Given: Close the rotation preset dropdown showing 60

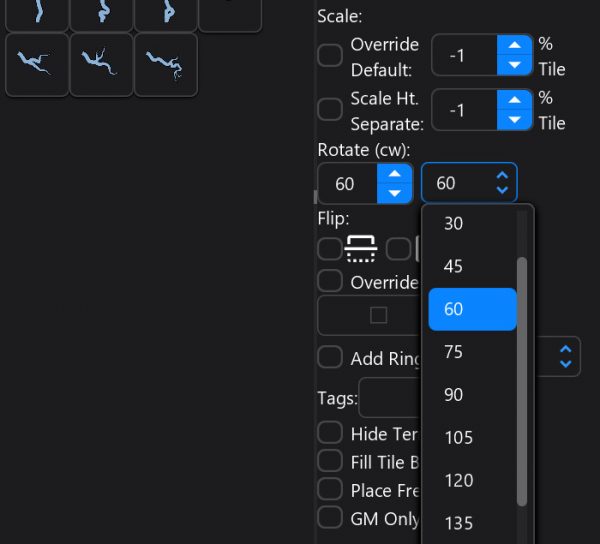Looking at the screenshot, I should click(469, 183).
